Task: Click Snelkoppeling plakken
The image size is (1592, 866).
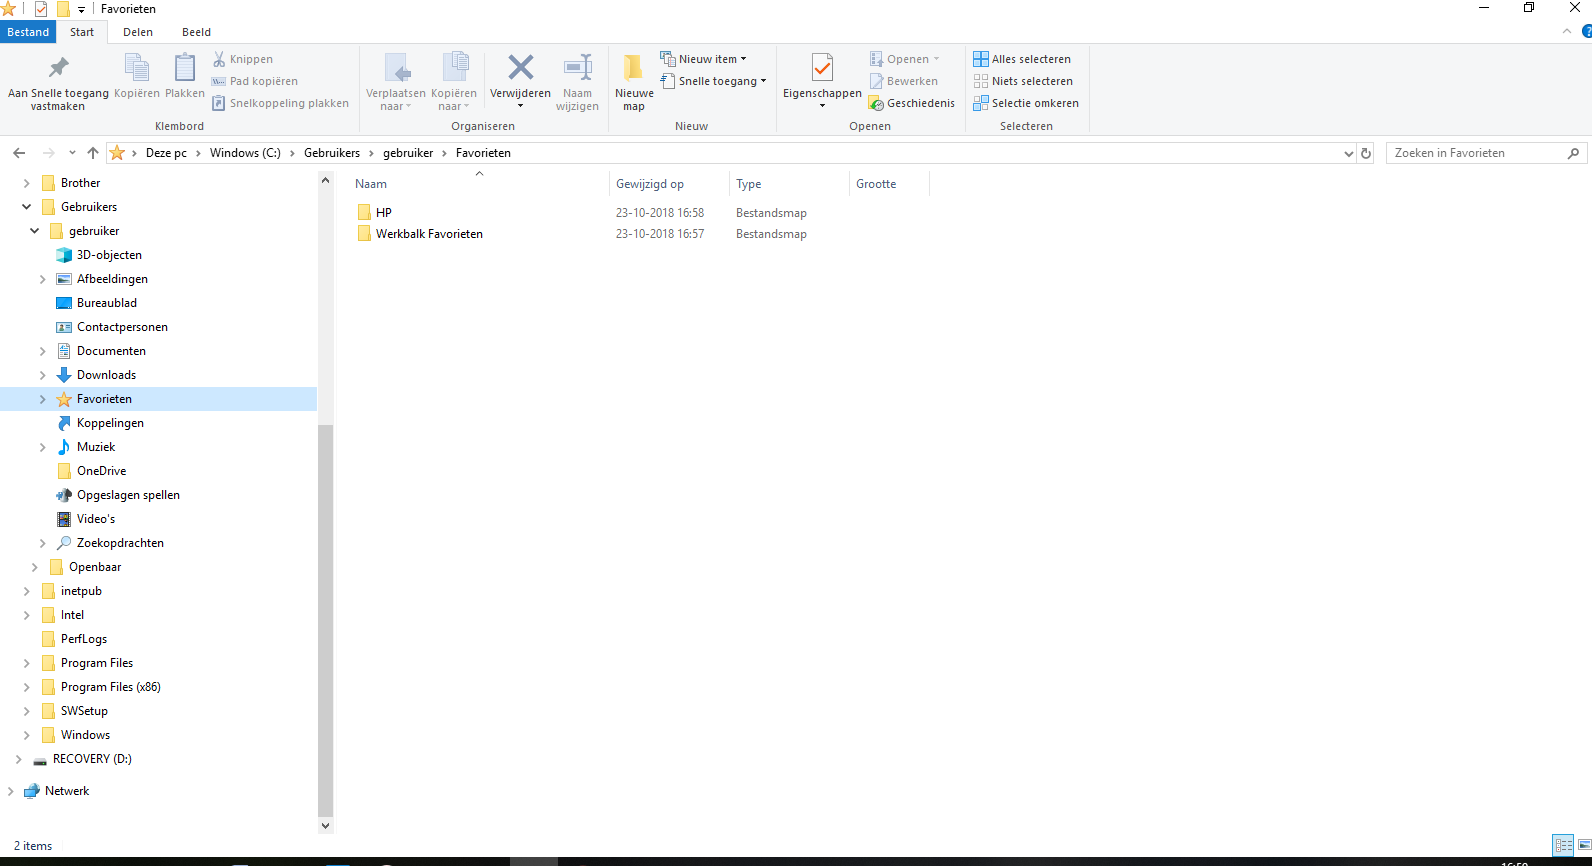Action: click(x=280, y=103)
